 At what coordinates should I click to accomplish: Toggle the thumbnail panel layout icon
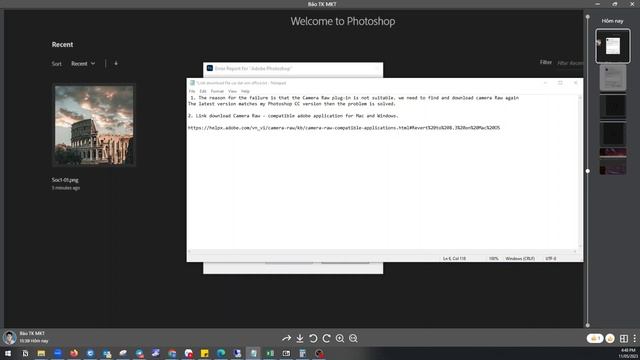tap(624, 338)
